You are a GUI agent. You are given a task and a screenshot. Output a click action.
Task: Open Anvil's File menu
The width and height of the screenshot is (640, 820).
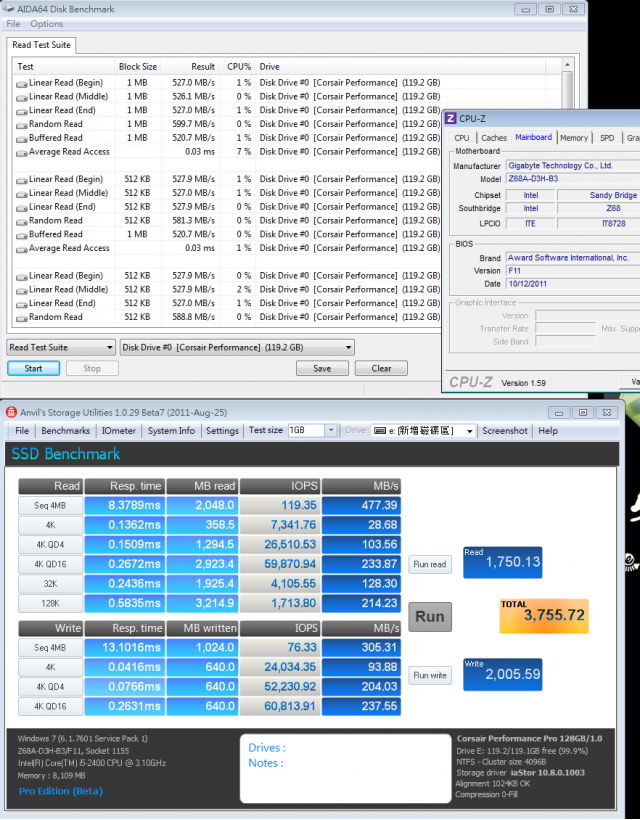pyautogui.click(x=22, y=431)
